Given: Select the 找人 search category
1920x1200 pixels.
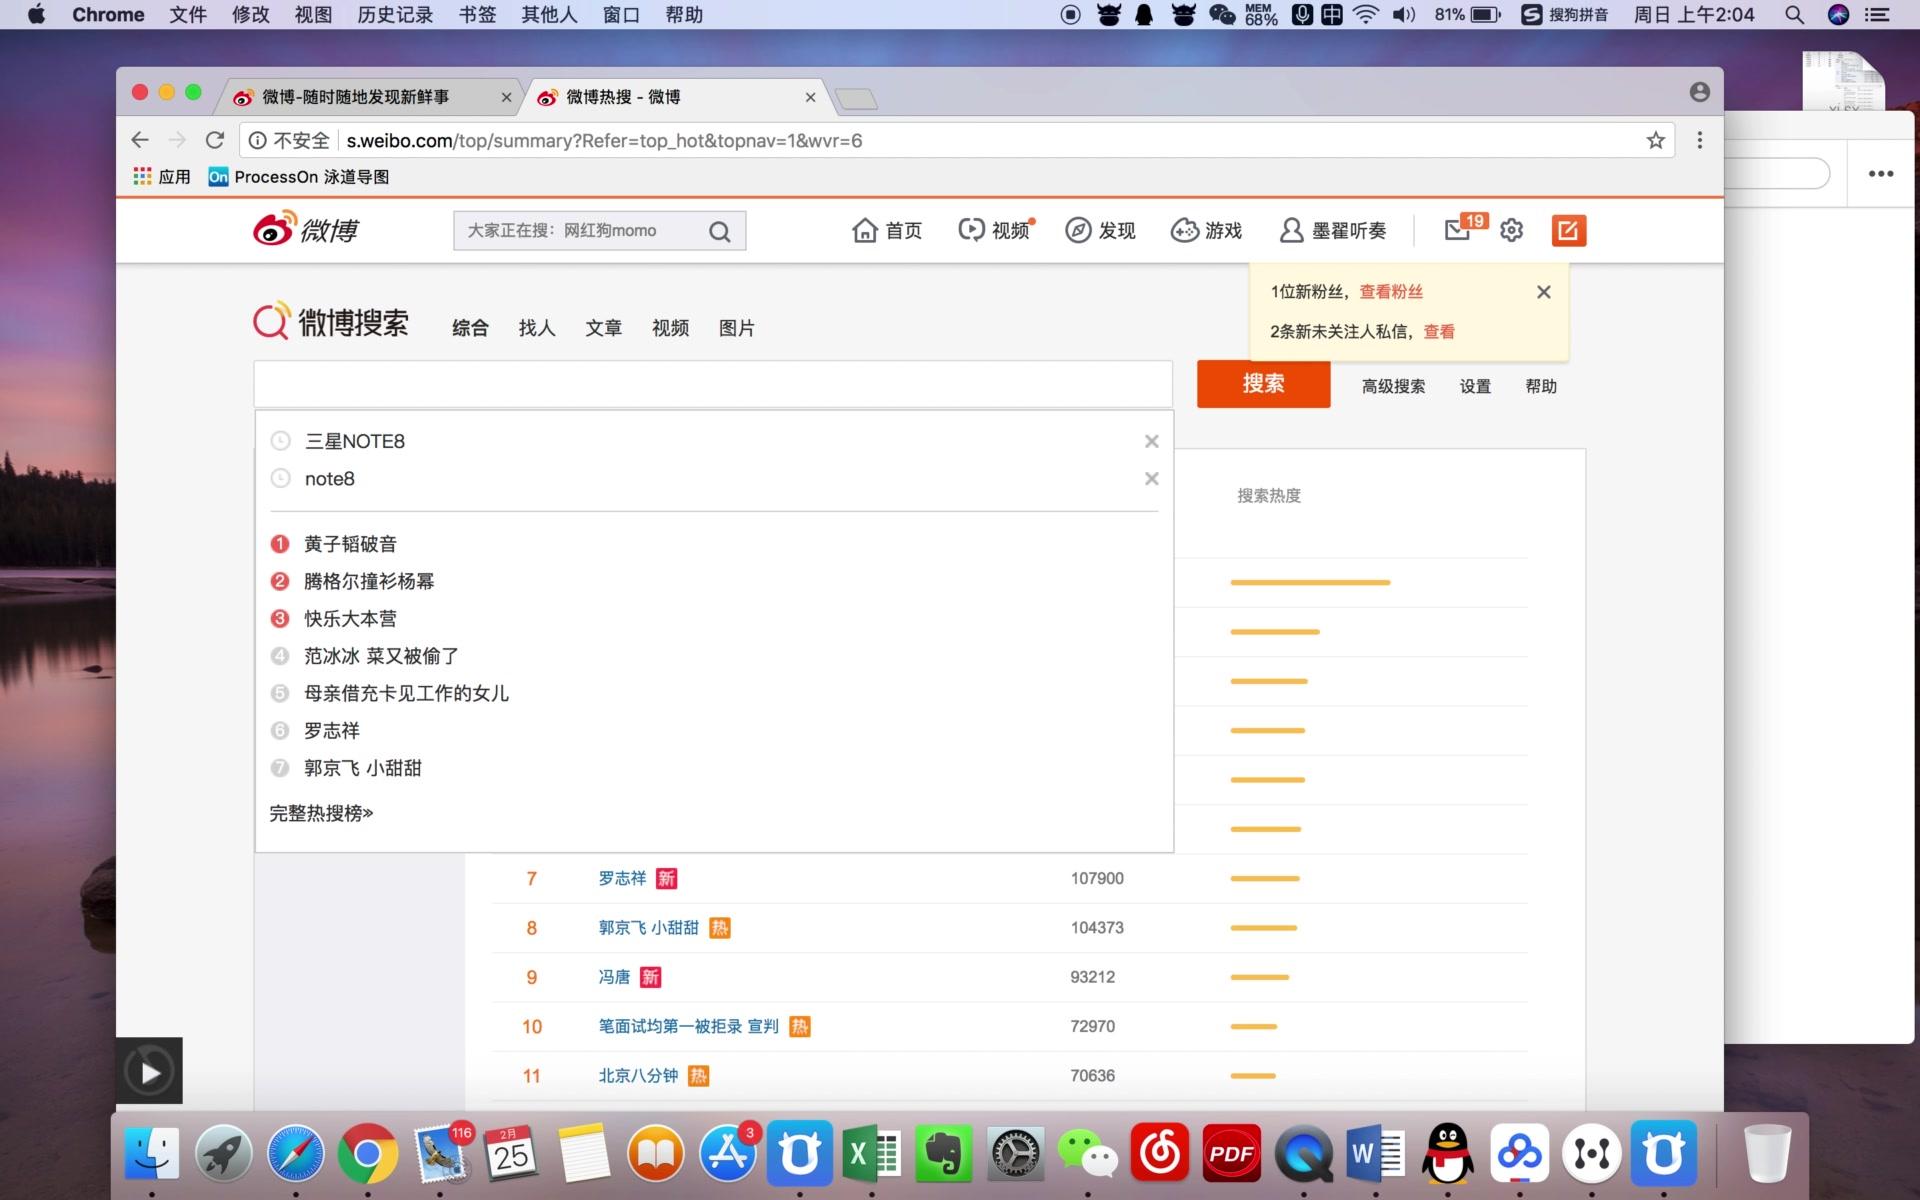Looking at the screenshot, I should tap(537, 328).
